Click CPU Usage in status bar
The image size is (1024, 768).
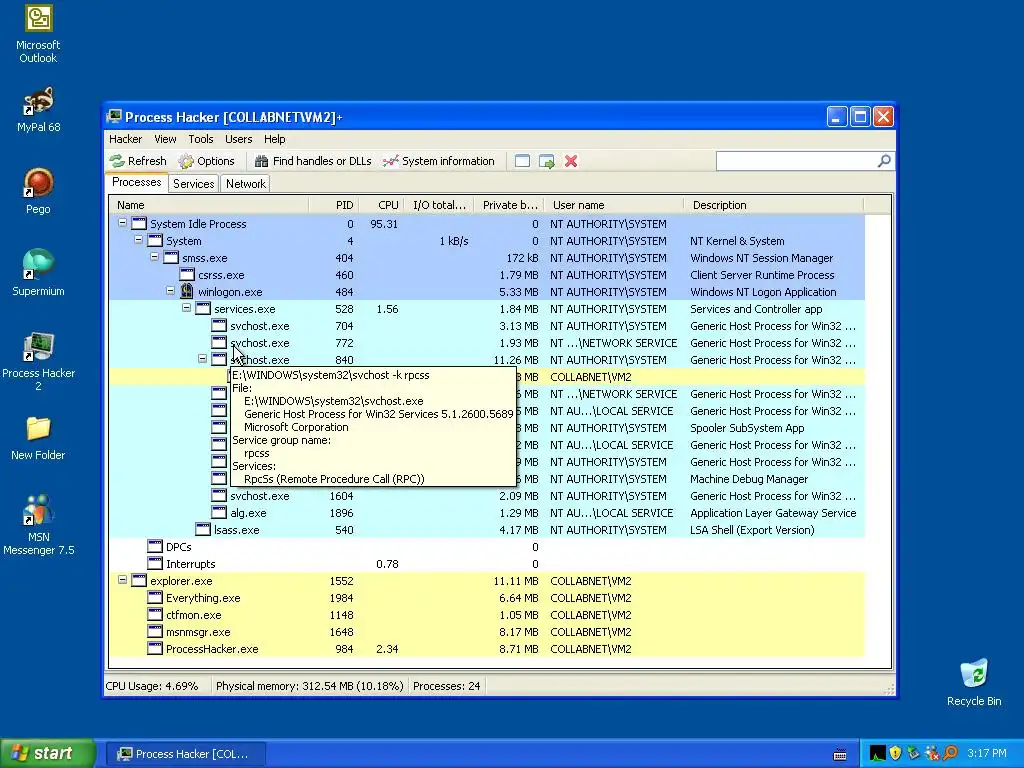point(152,686)
